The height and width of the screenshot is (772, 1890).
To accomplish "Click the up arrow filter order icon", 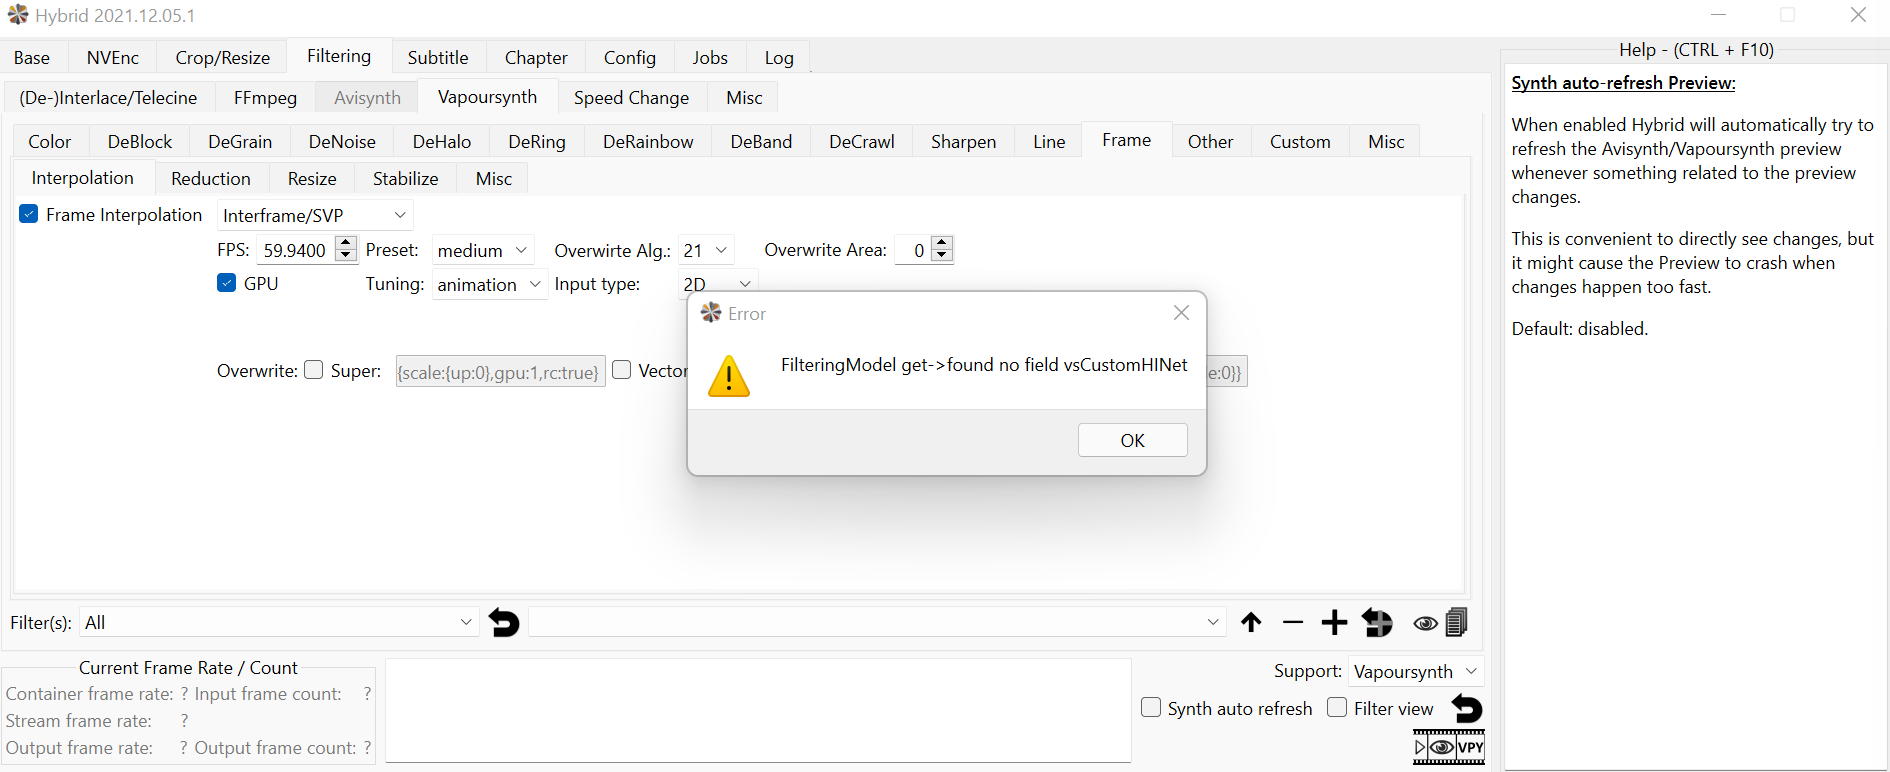I will coord(1251,623).
